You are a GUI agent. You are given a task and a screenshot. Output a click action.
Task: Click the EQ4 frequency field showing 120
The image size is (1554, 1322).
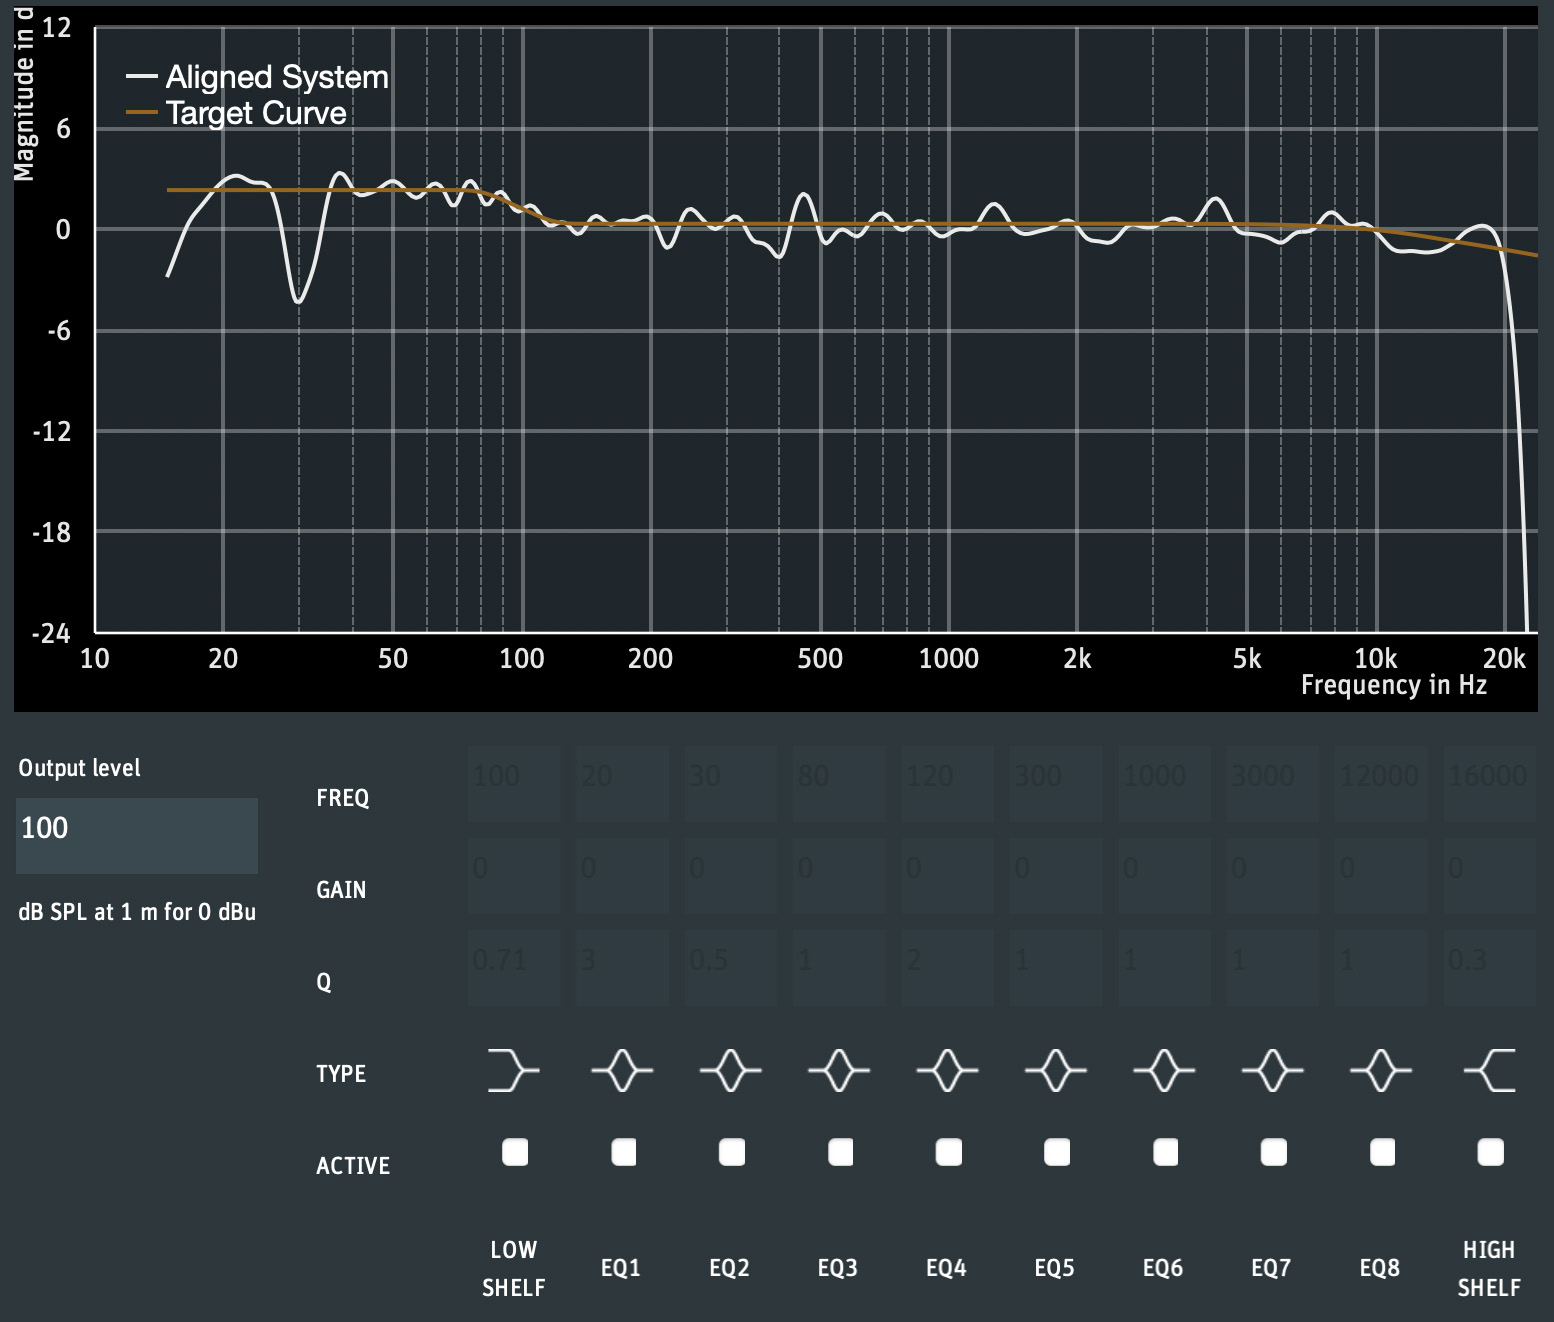pos(948,784)
